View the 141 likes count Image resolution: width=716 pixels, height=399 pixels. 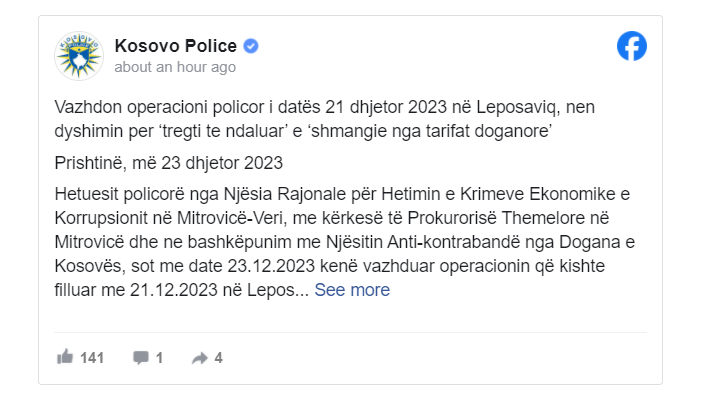point(92,358)
